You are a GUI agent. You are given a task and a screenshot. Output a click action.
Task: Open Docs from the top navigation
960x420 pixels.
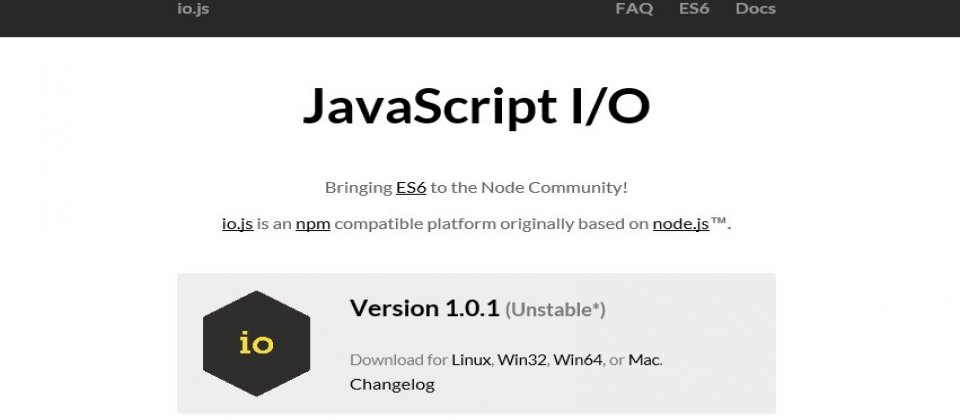click(756, 9)
